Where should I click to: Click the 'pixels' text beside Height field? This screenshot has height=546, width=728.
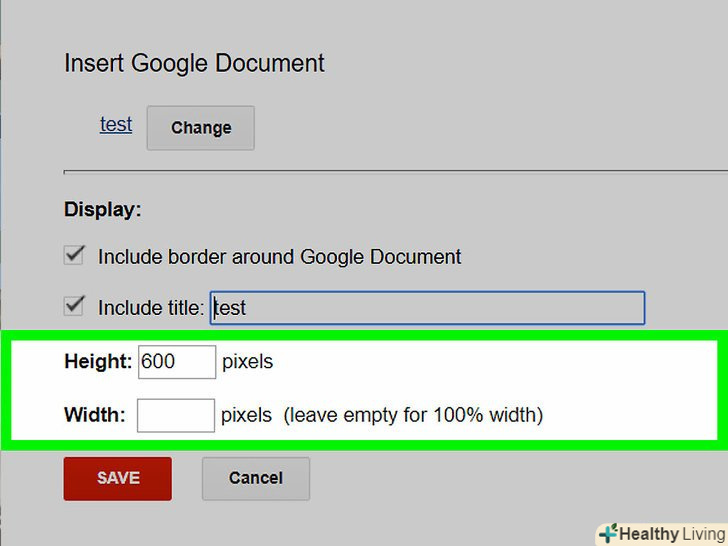pos(247,362)
